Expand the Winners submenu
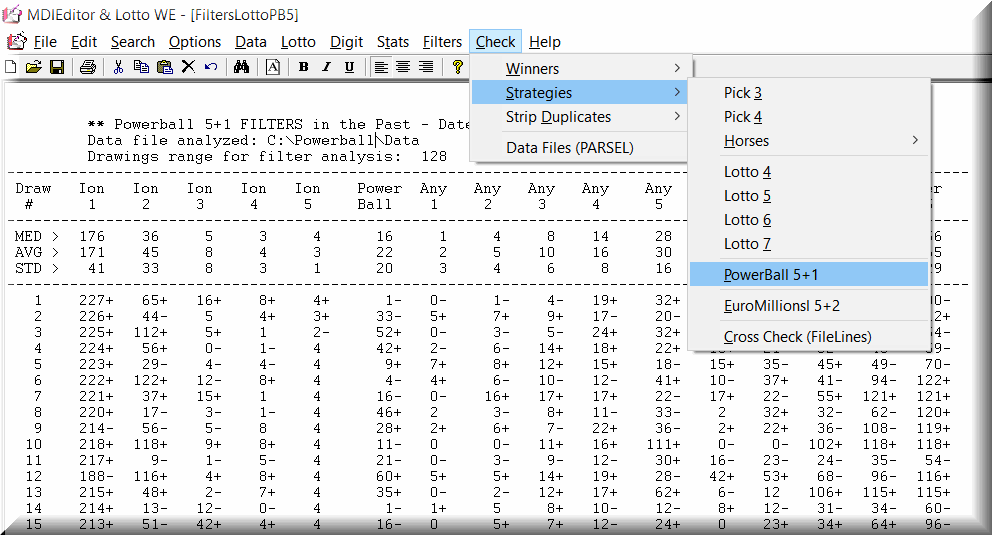The height and width of the screenshot is (535, 992). (579, 68)
